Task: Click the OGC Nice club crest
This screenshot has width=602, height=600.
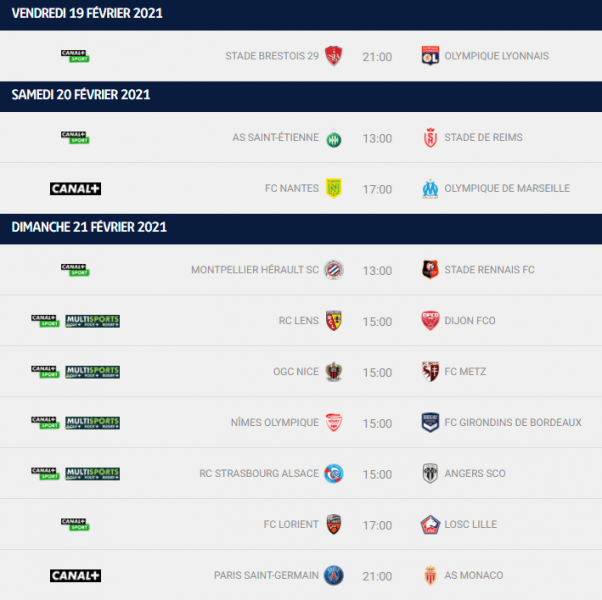Action: point(334,372)
